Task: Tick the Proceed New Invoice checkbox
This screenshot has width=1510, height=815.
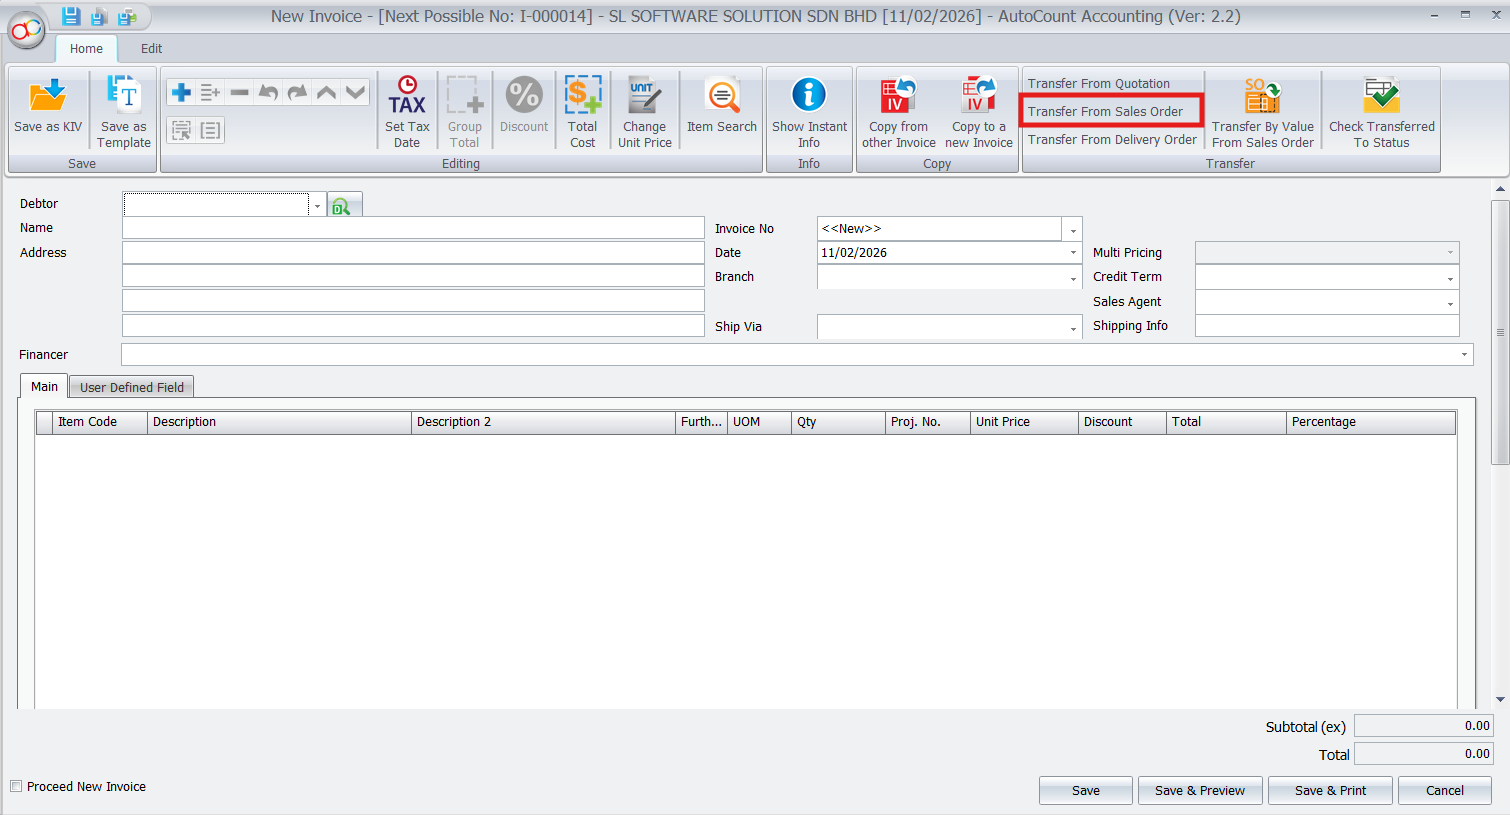Action: (16, 787)
